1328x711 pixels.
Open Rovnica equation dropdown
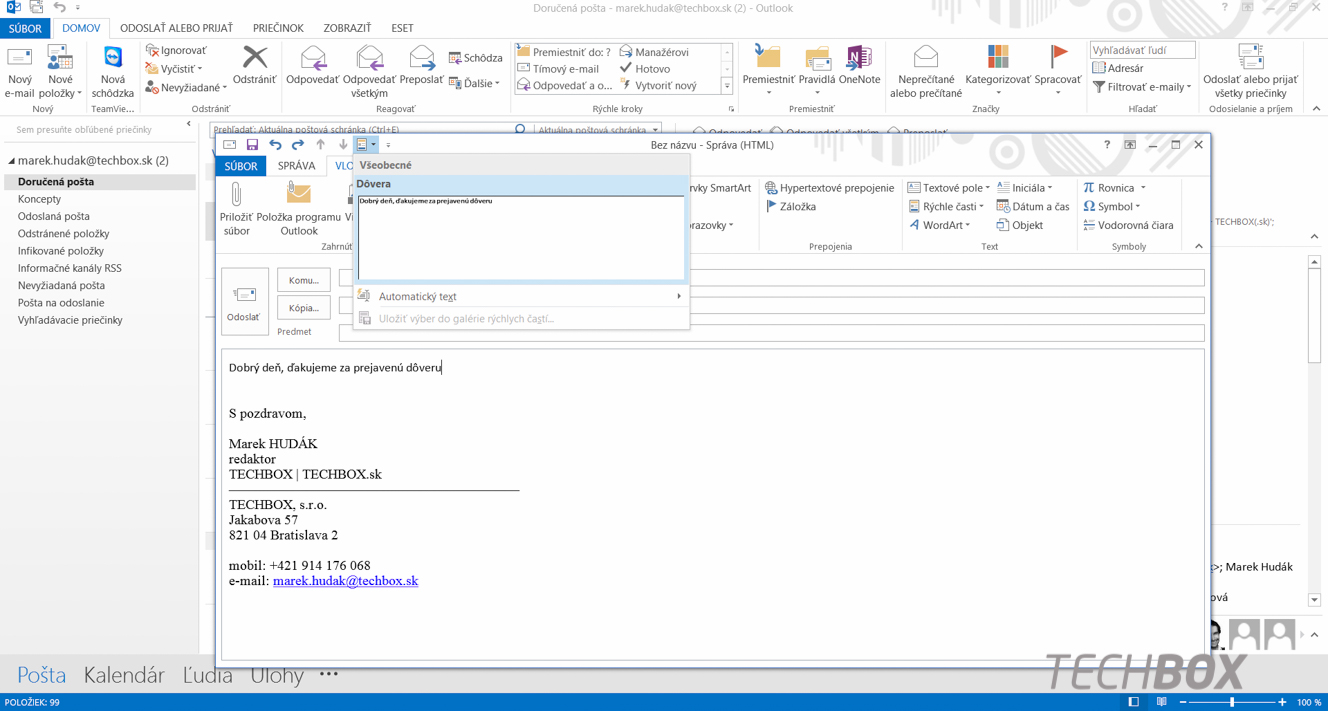[1114, 188]
